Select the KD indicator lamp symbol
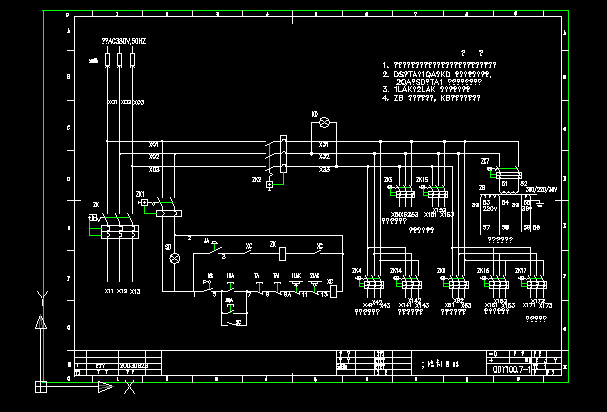This screenshot has width=607, height=412. click(x=324, y=123)
